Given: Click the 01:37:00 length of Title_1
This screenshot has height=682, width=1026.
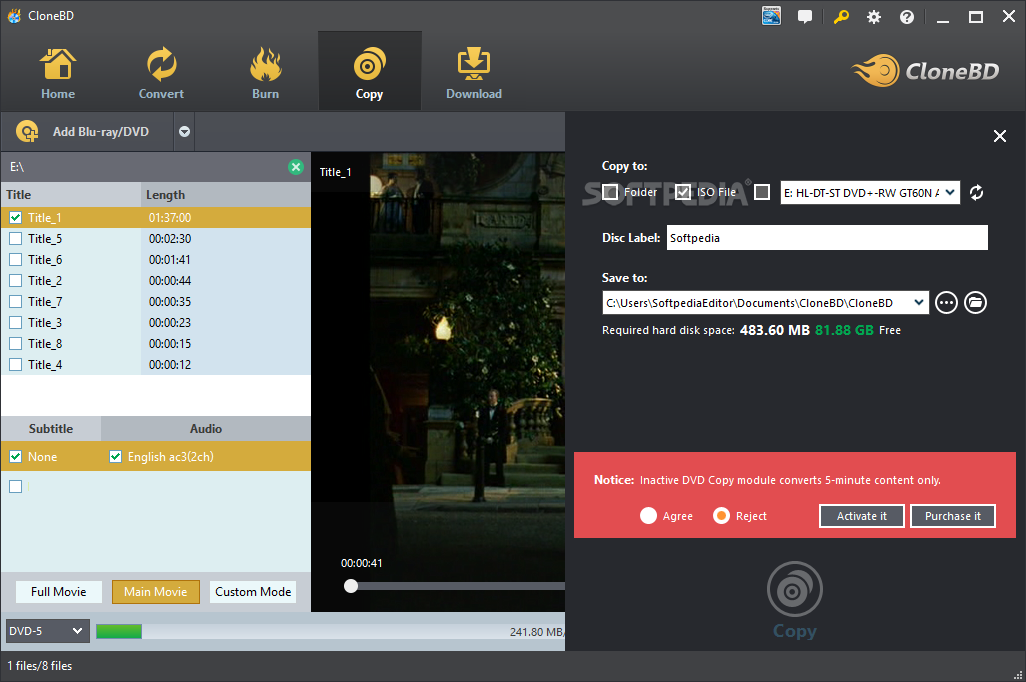Looking at the screenshot, I should (169, 217).
